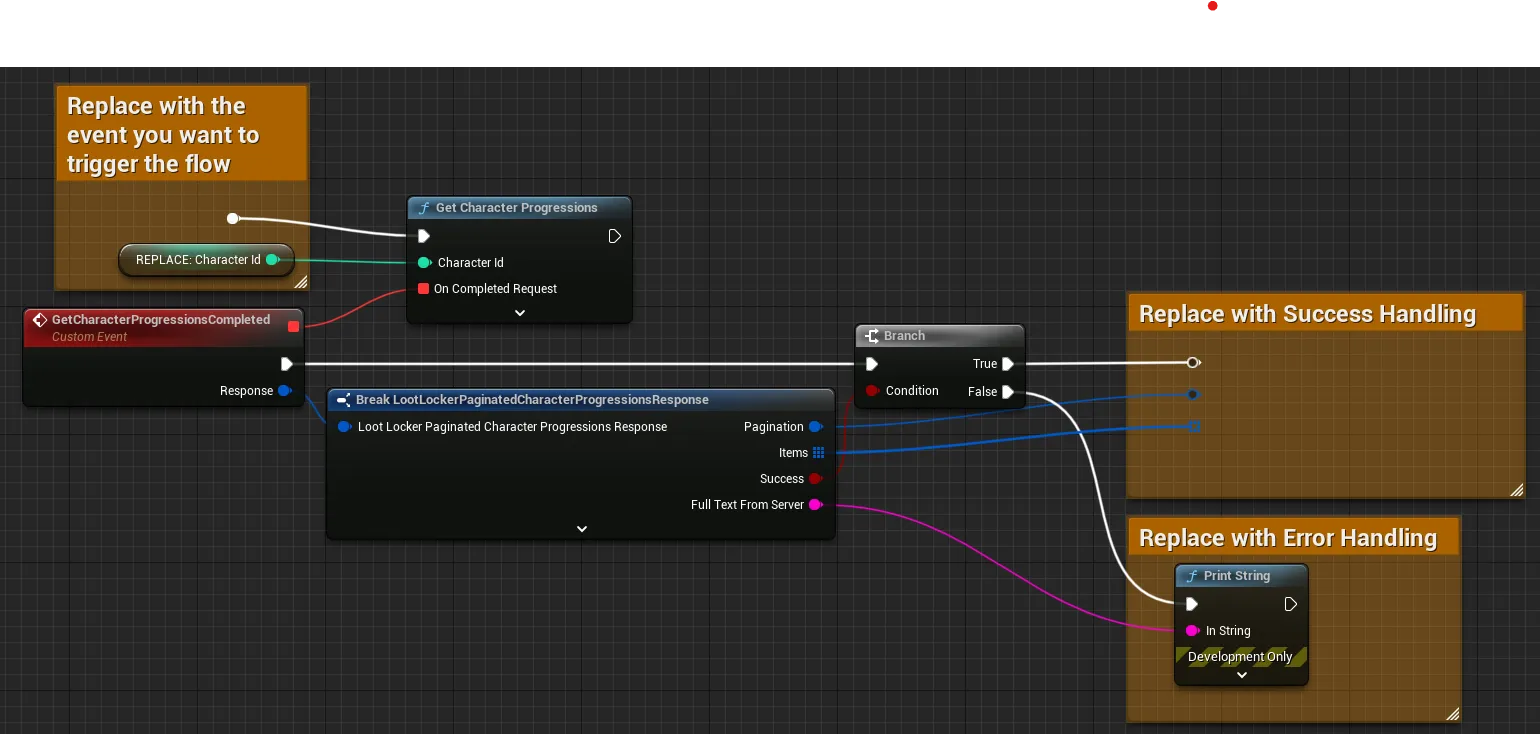
Task: Click the Branch exec input pin
Action: 871,364
